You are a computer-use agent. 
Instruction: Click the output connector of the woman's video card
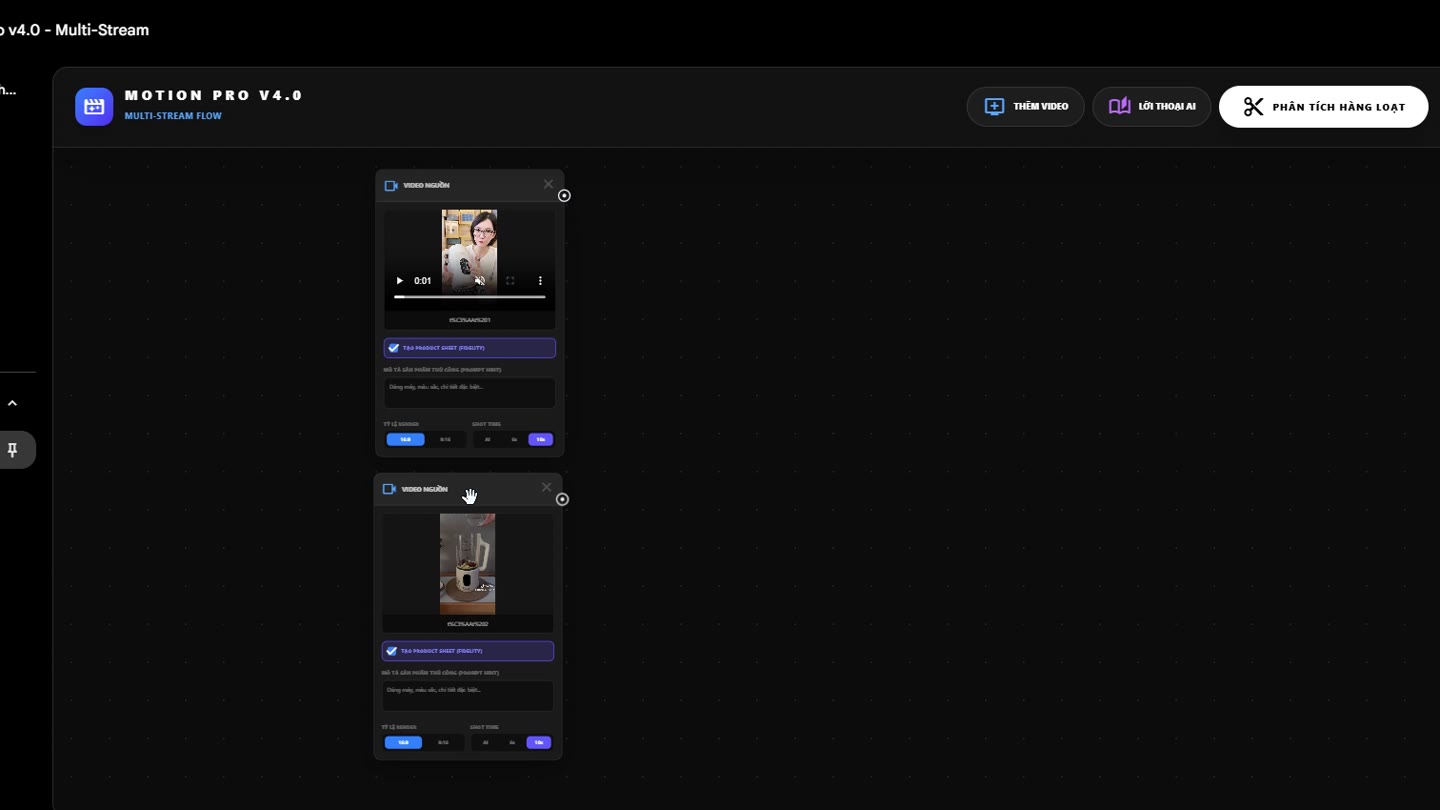point(564,196)
